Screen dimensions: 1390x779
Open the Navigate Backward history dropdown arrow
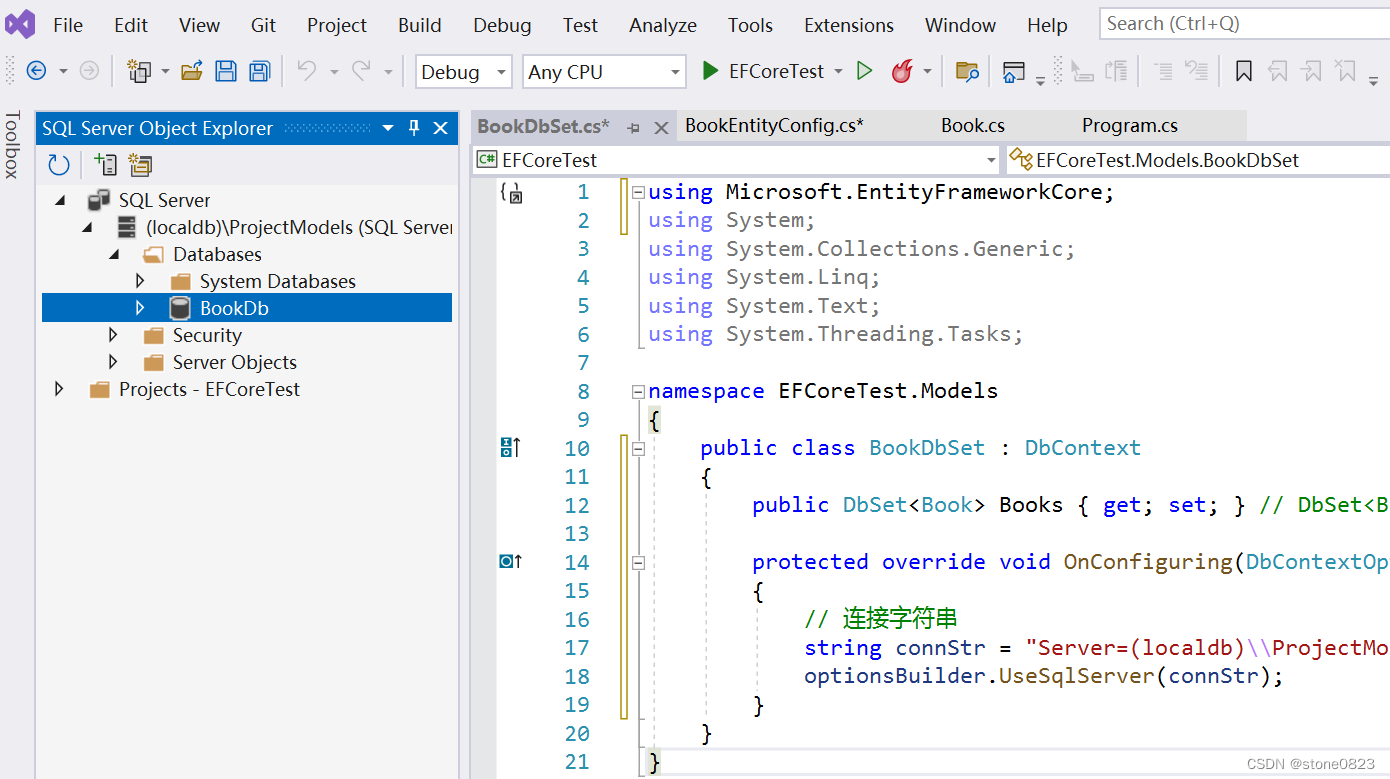pyautogui.click(x=63, y=71)
